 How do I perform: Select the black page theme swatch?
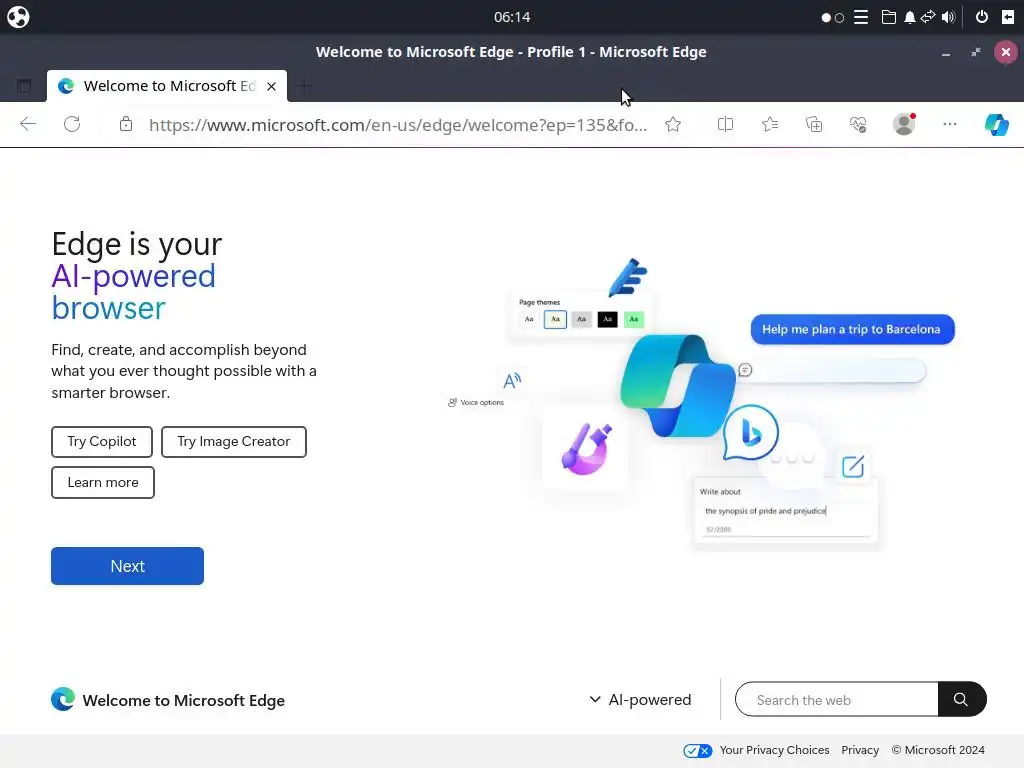[x=607, y=319]
